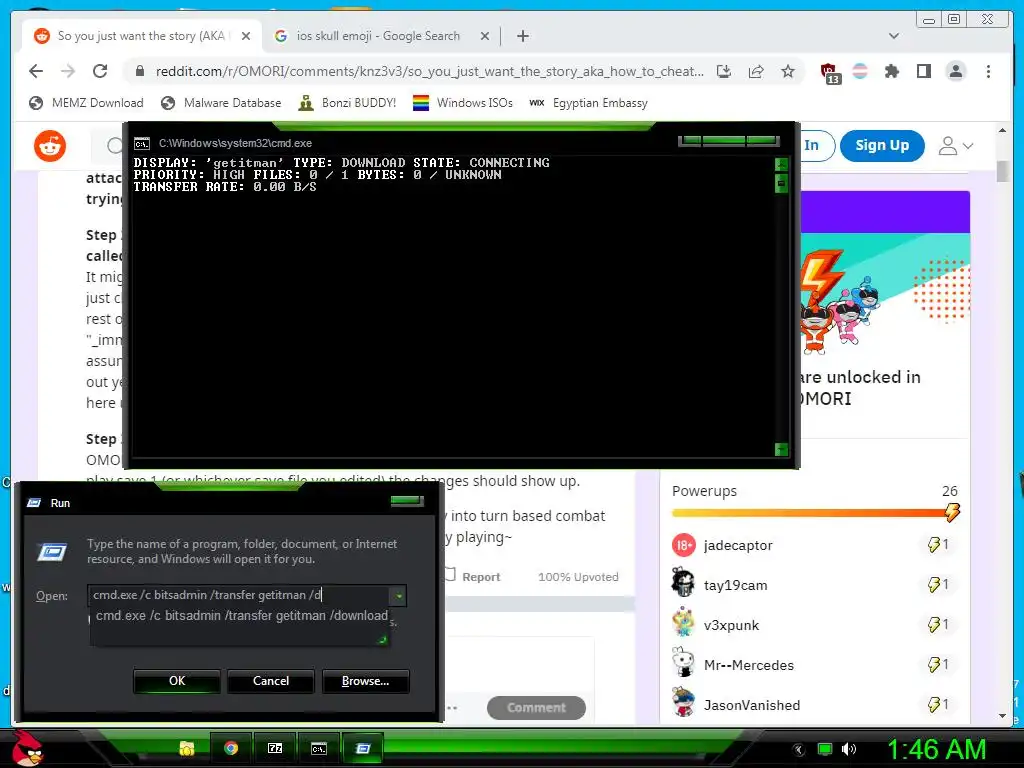Open jadecaptor's profile in Powerups list
The width and height of the screenshot is (1024, 768).
coord(738,545)
